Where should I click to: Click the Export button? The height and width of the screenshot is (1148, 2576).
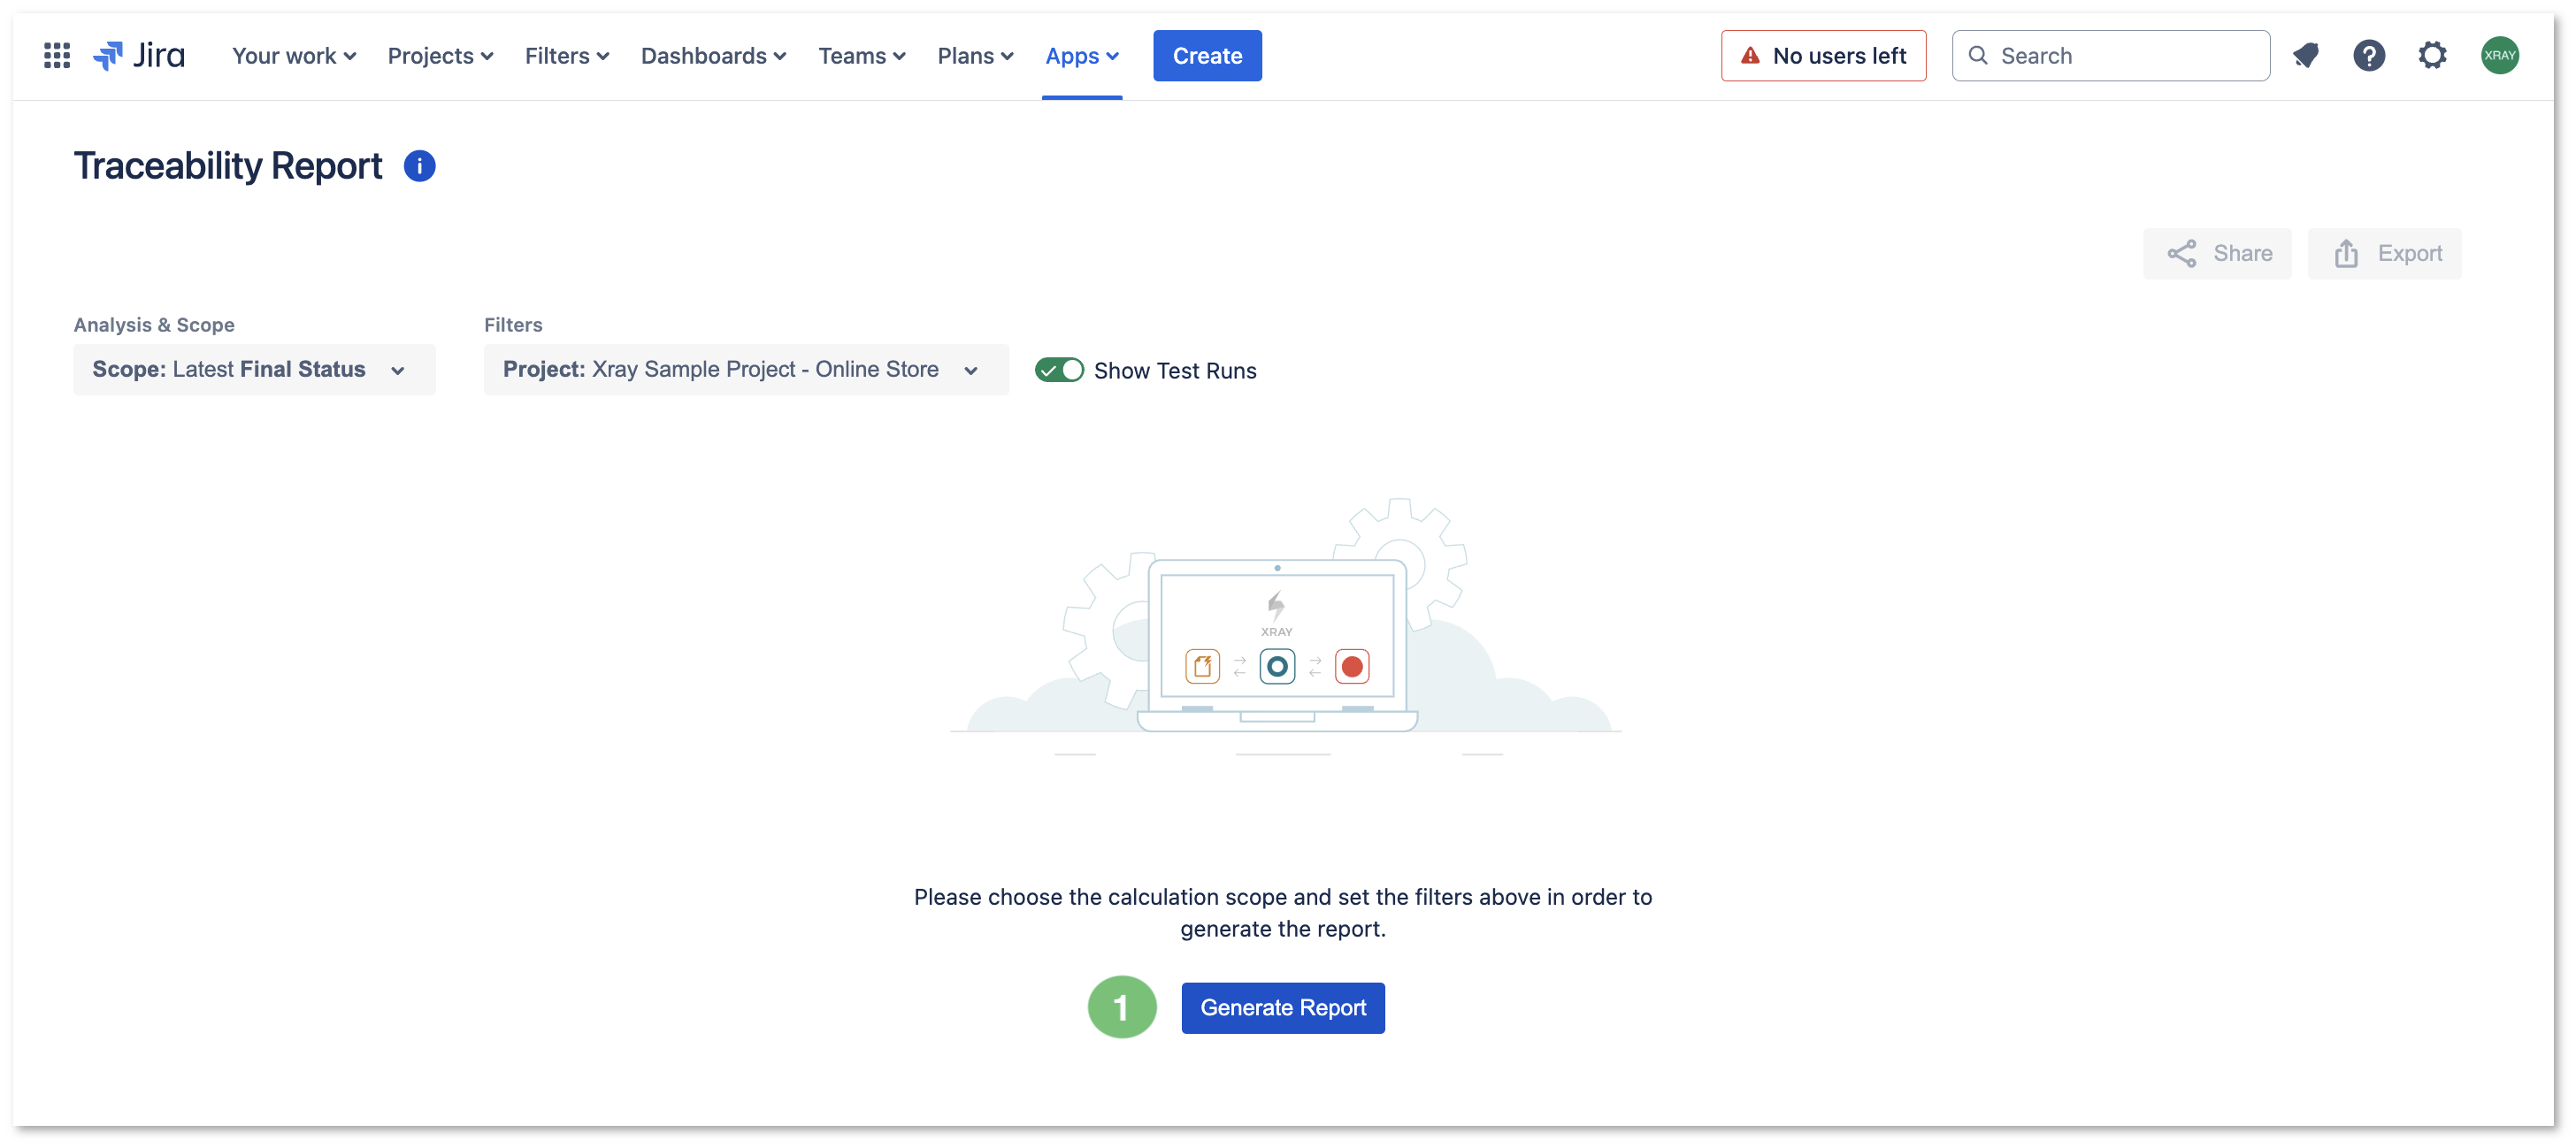pyautogui.click(x=2385, y=254)
